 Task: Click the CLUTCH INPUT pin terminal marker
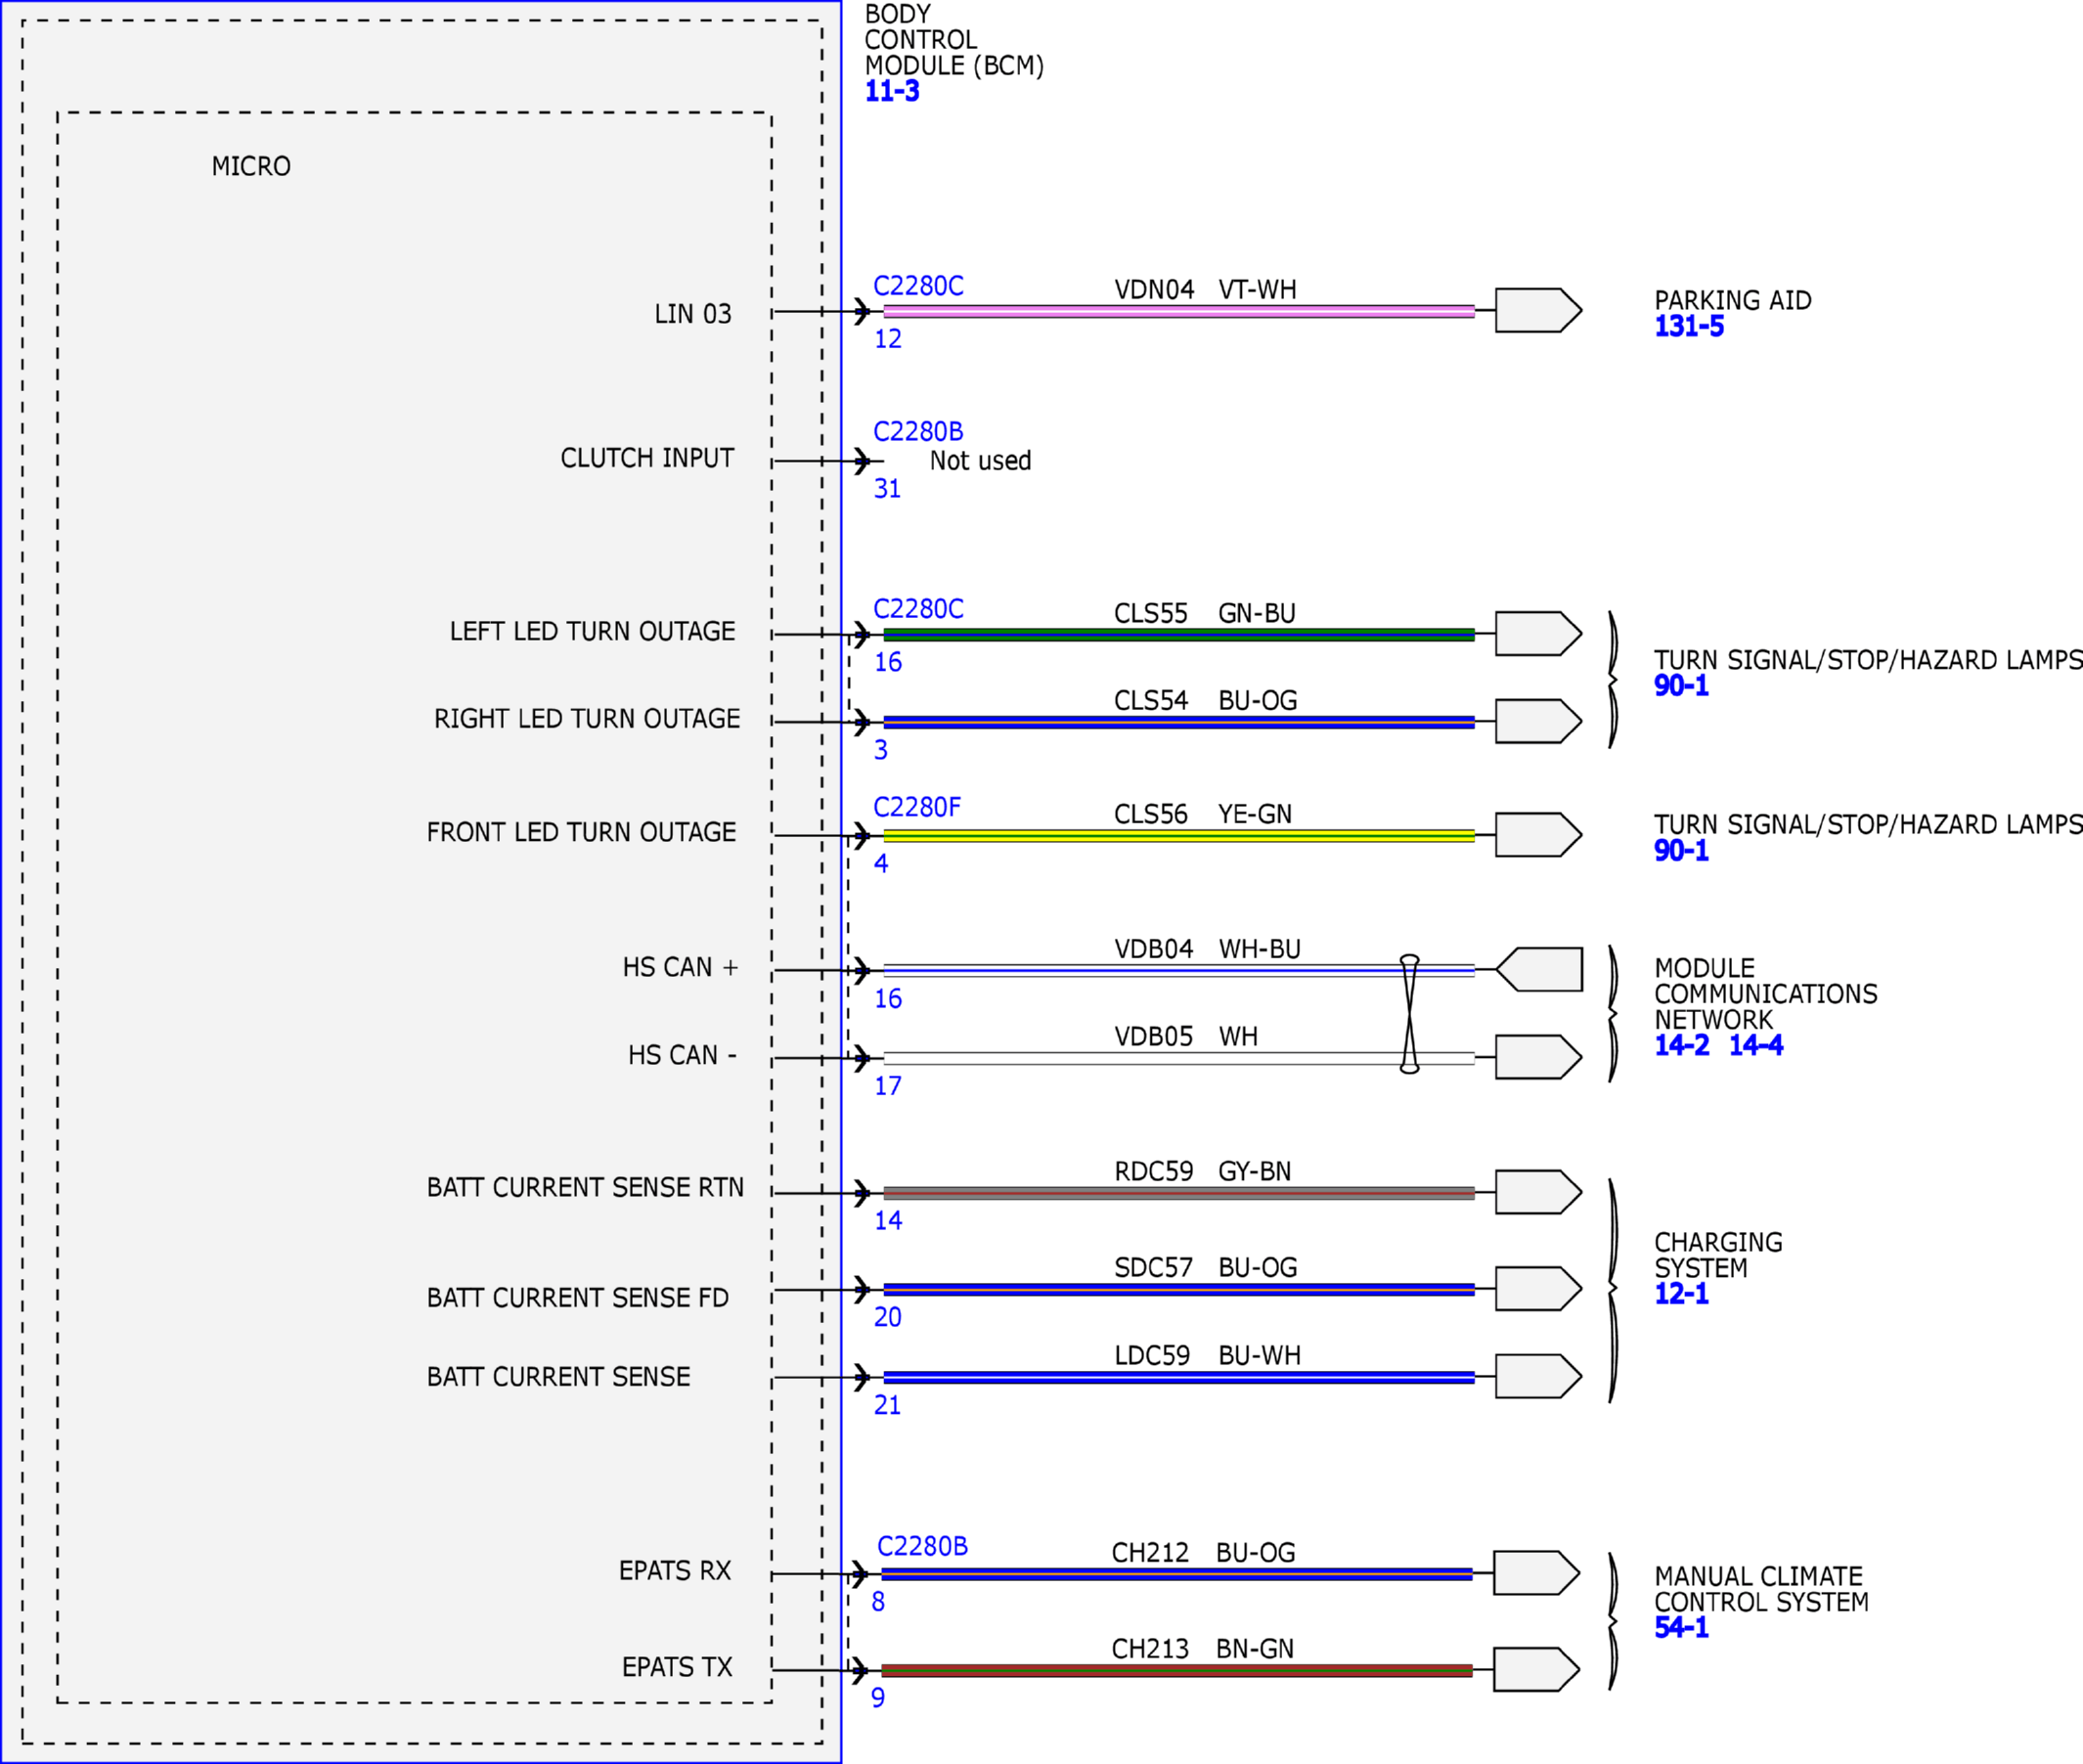tap(862, 461)
